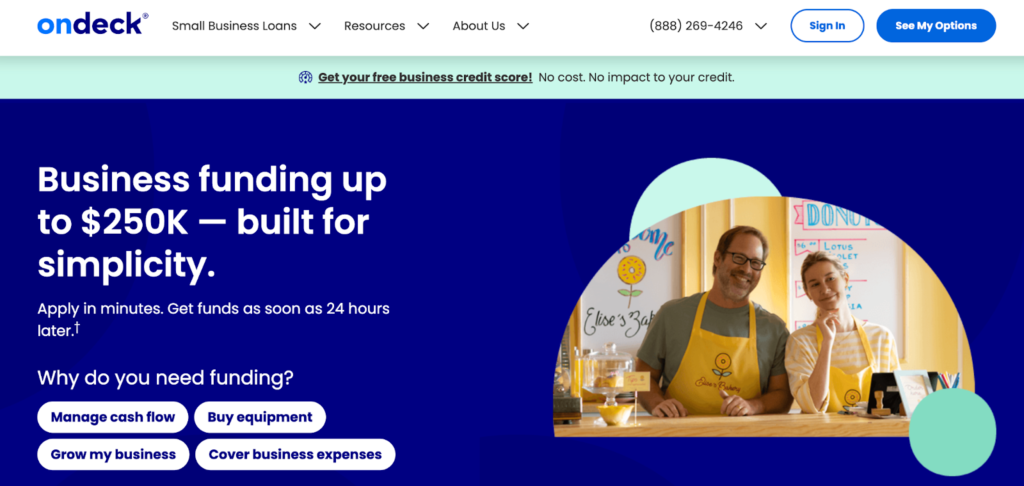This screenshot has width=1024, height=486.
Task: Click the OnDeck logo
Action: point(93,25)
